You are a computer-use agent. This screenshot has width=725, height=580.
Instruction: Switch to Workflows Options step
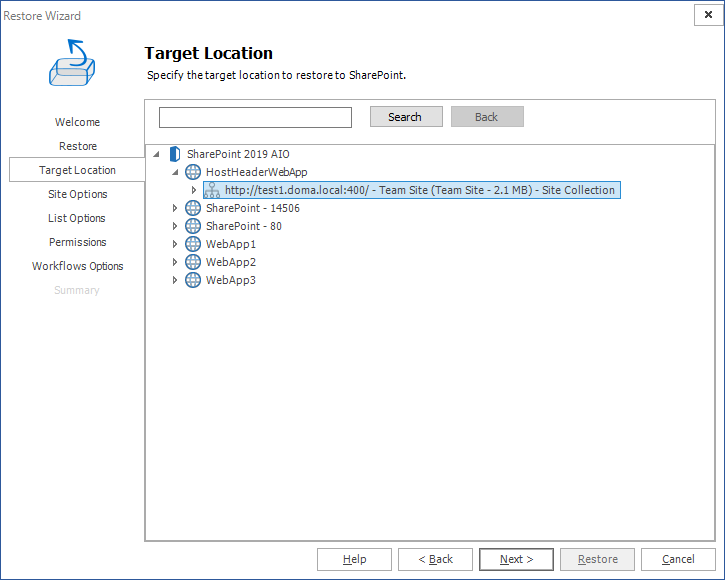point(77,266)
